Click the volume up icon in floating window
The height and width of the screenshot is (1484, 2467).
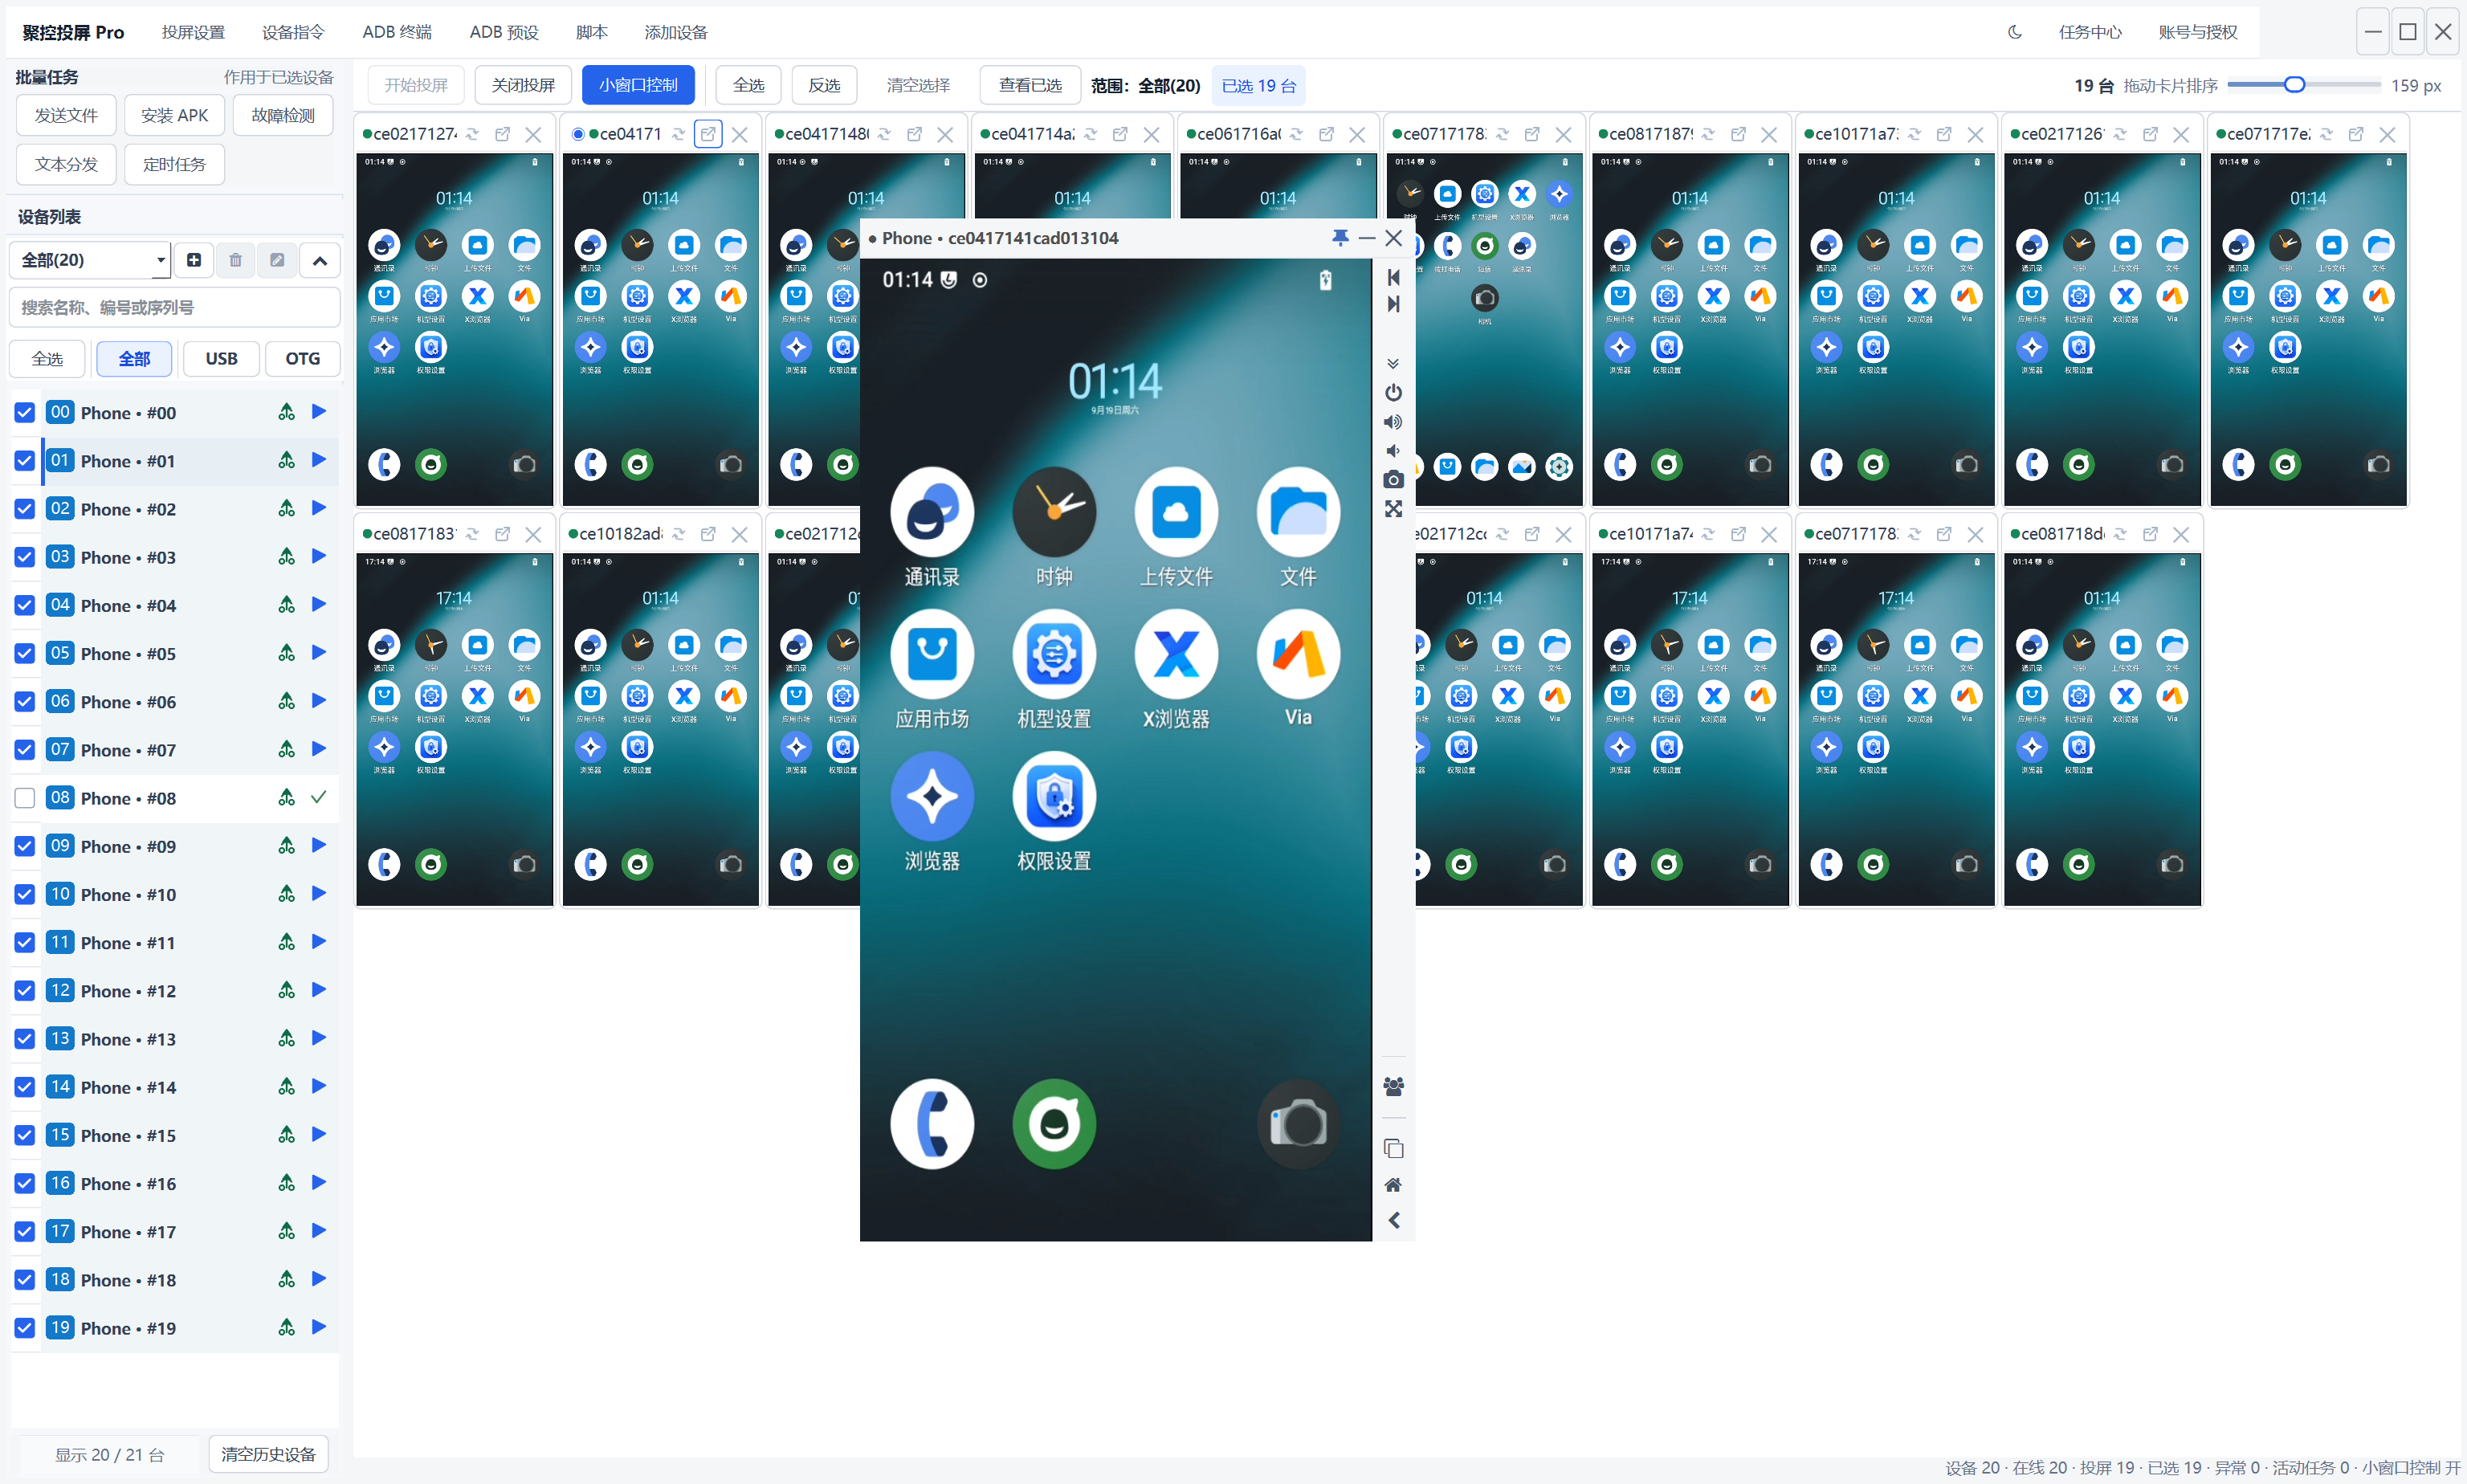click(x=1393, y=422)
